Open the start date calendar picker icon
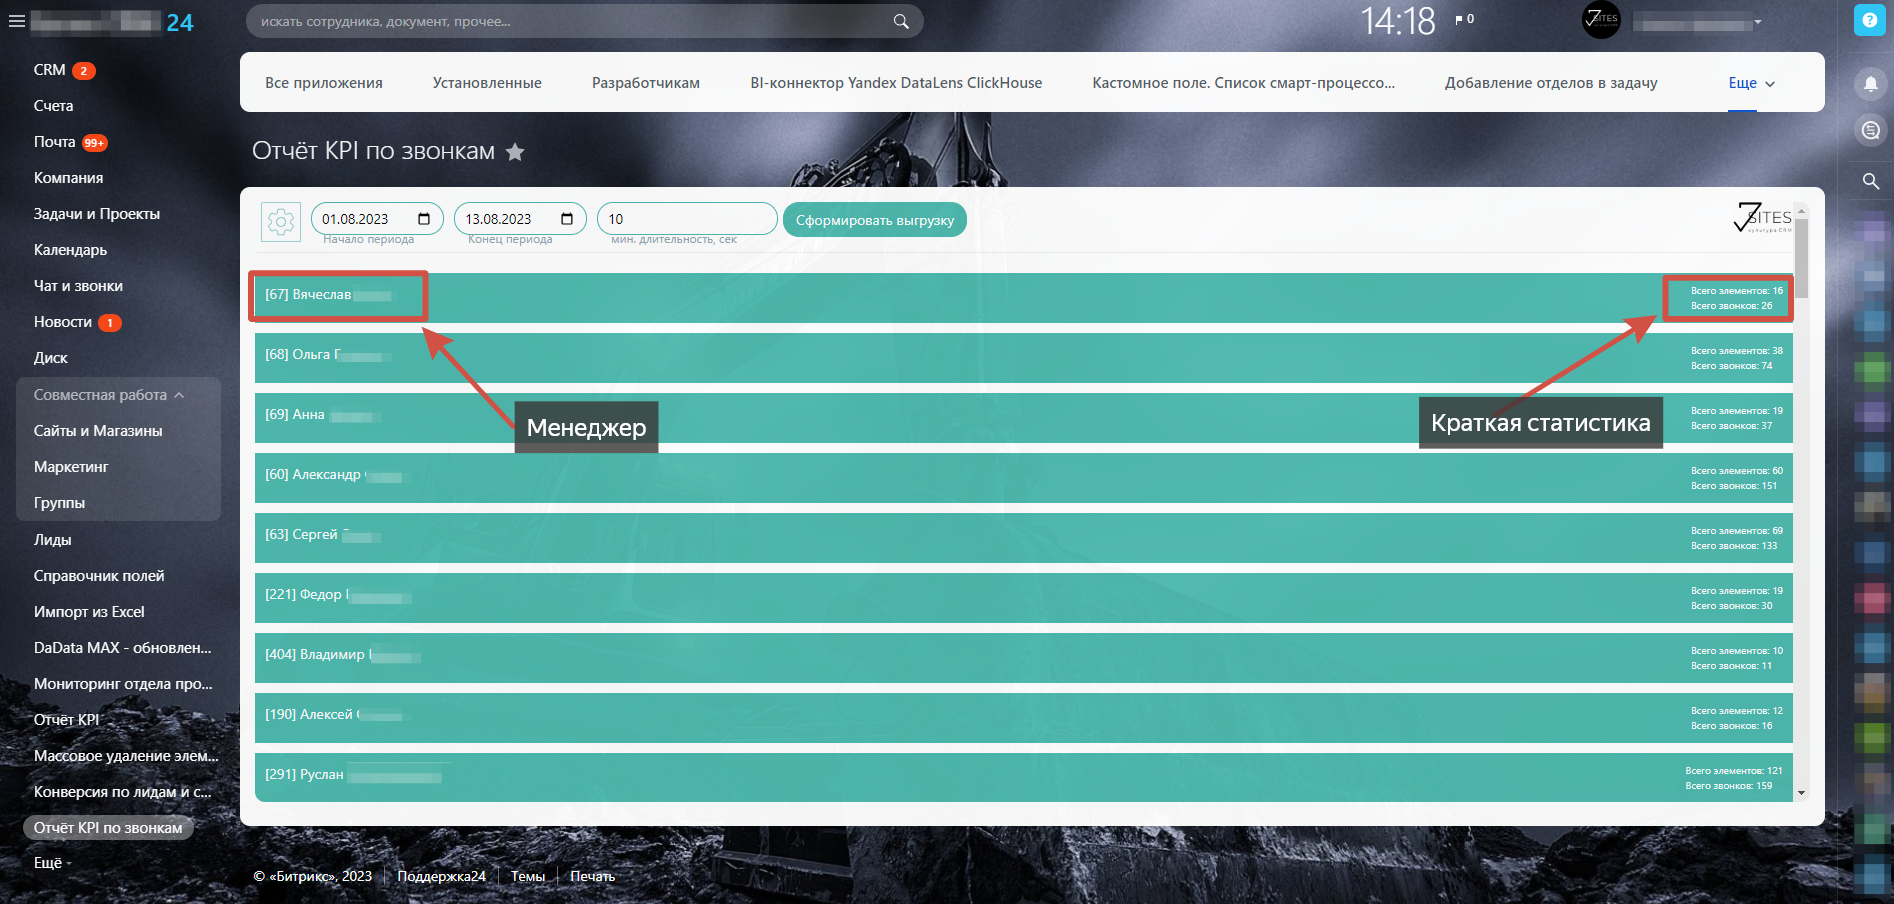The image size is (1894, 904). pos(424,219)
